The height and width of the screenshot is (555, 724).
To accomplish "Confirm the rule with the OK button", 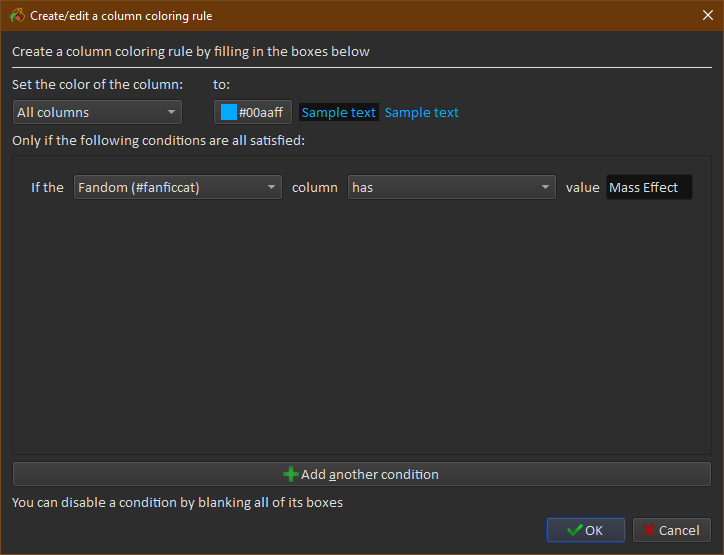I will coord(585,530).
